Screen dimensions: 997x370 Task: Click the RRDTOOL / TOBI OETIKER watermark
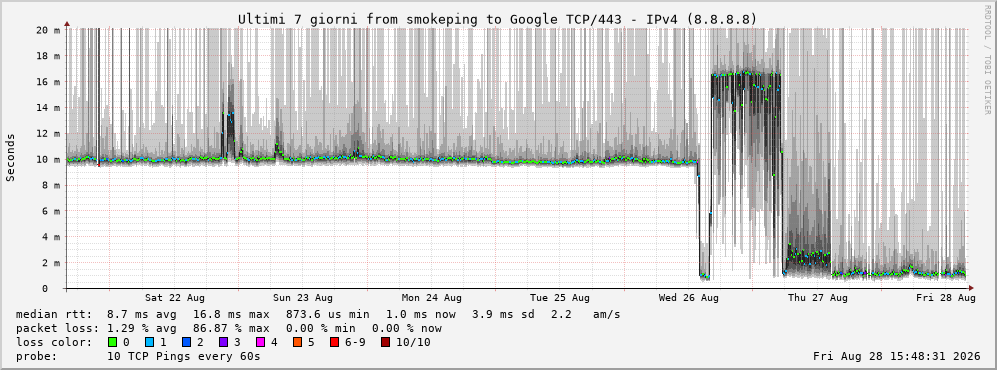(987, 59)
